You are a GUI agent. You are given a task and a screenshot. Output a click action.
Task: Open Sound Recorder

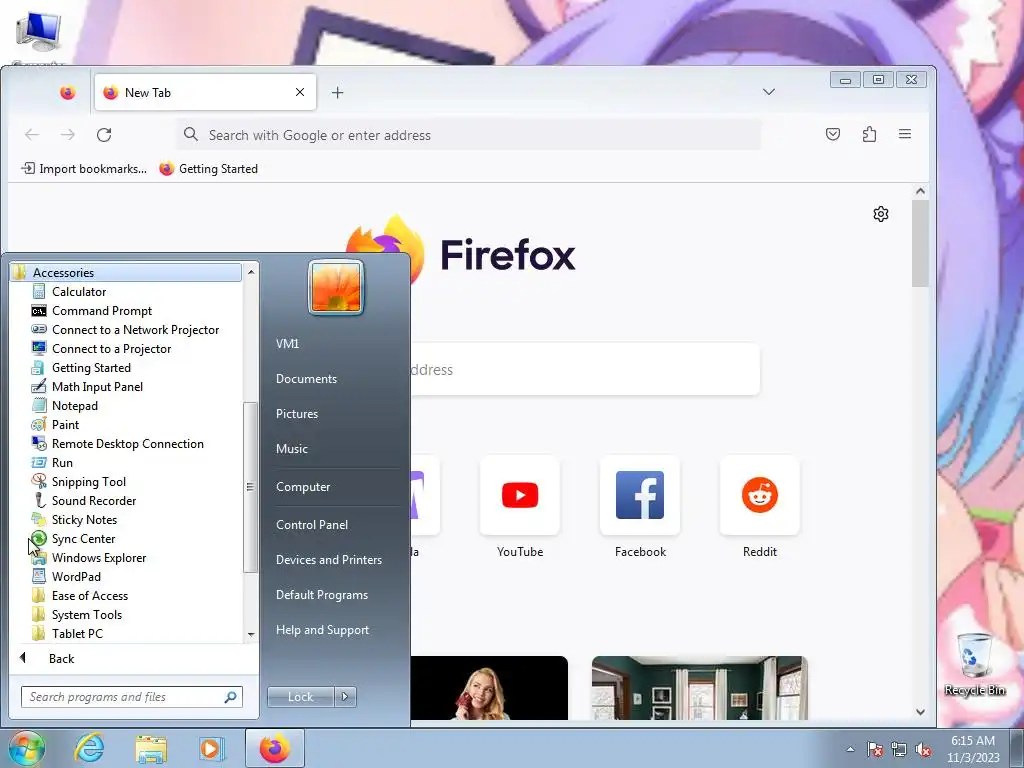point(93,500)
